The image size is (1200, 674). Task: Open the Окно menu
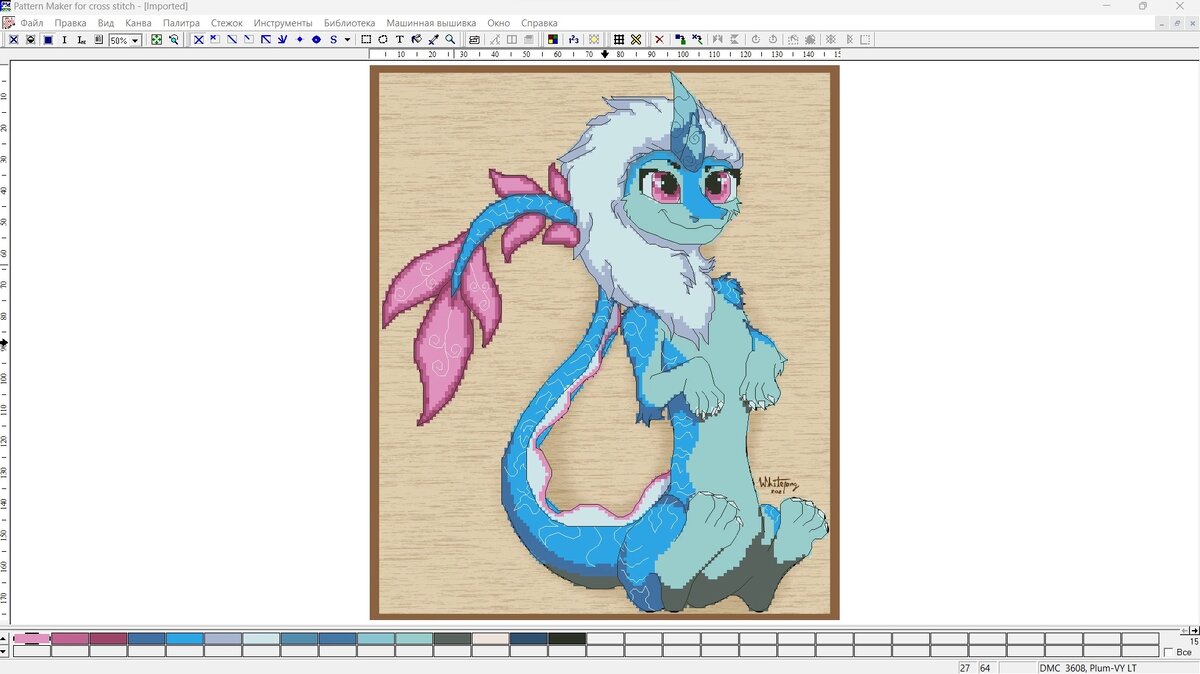pyautogui.click(x=498, y=22)
